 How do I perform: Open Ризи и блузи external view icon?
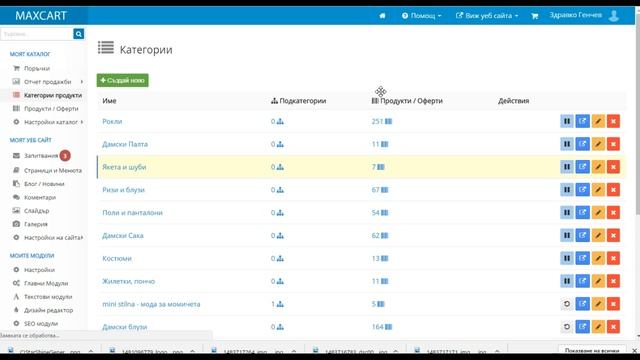click(x=582, y=190)
